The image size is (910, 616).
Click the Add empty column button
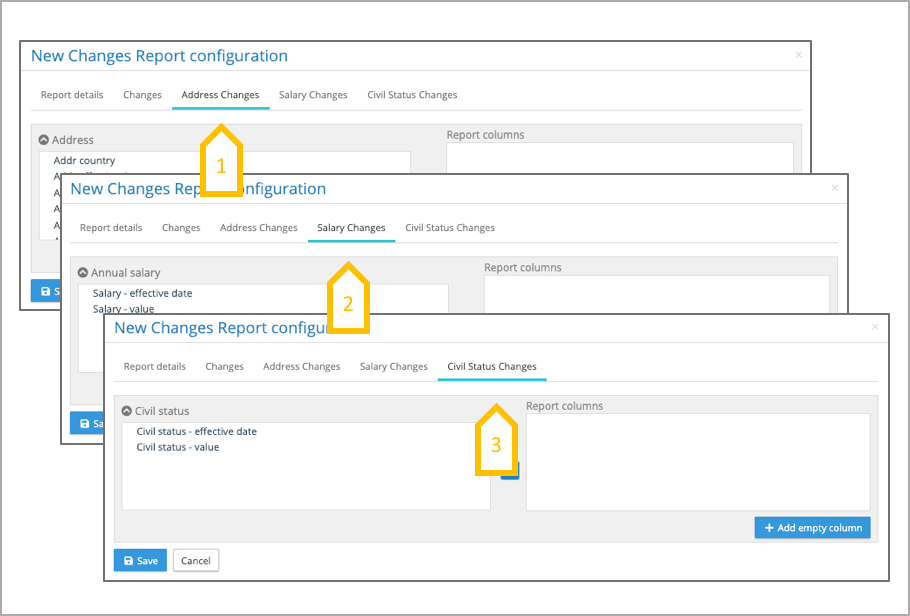point(812,527)
